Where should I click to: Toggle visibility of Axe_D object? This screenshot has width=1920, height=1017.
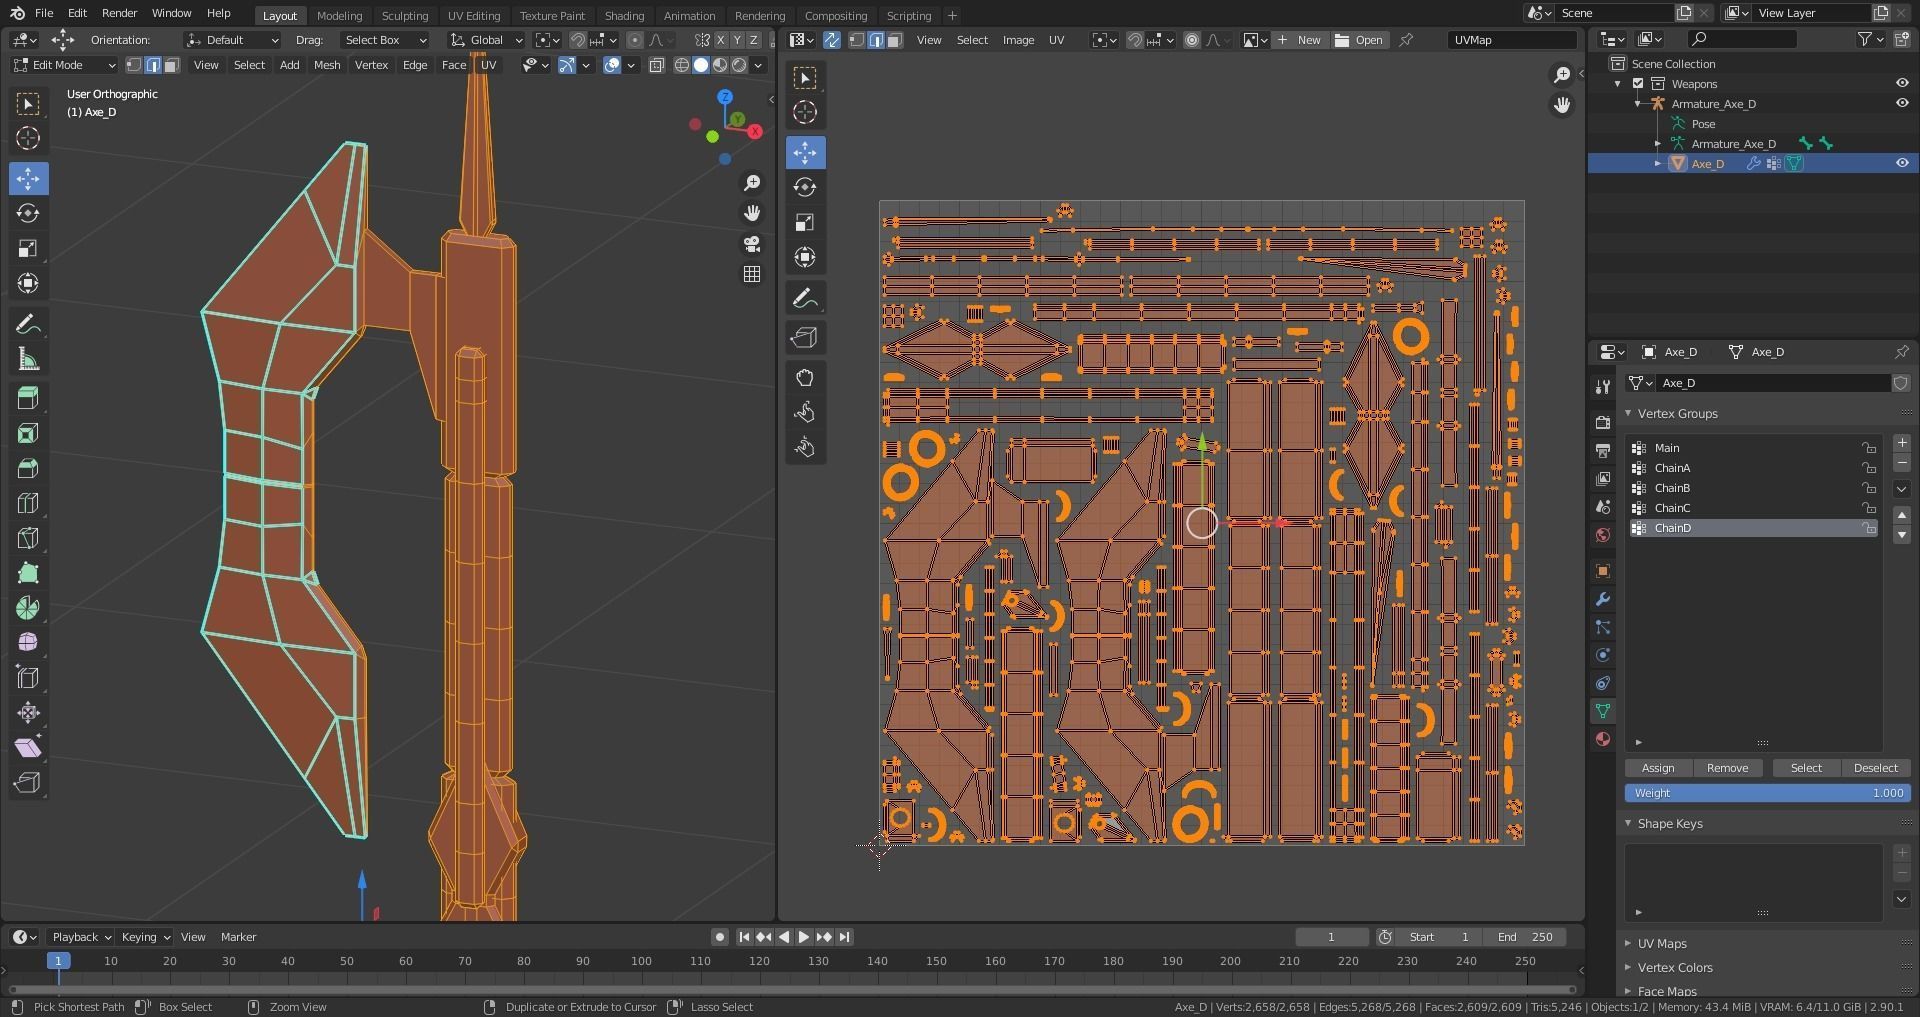[1902, 163]
